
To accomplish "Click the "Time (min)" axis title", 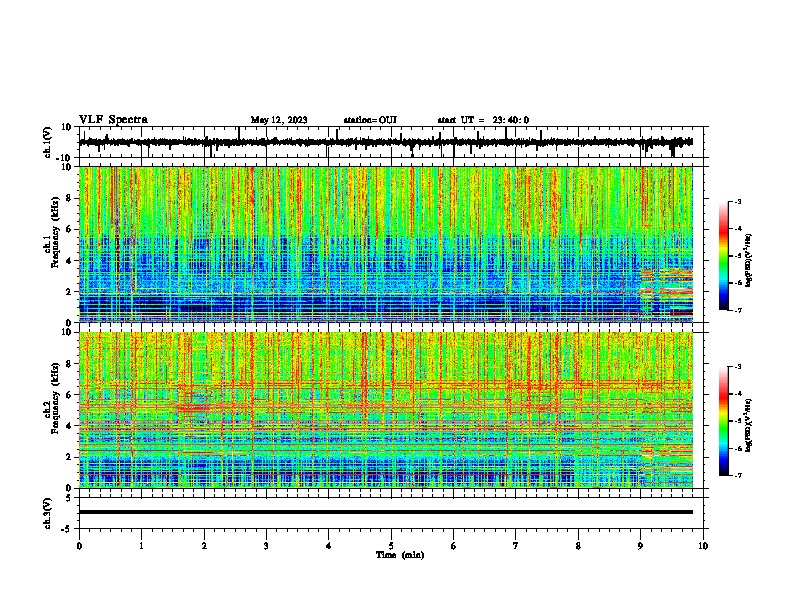I will (x=400, y=555).
